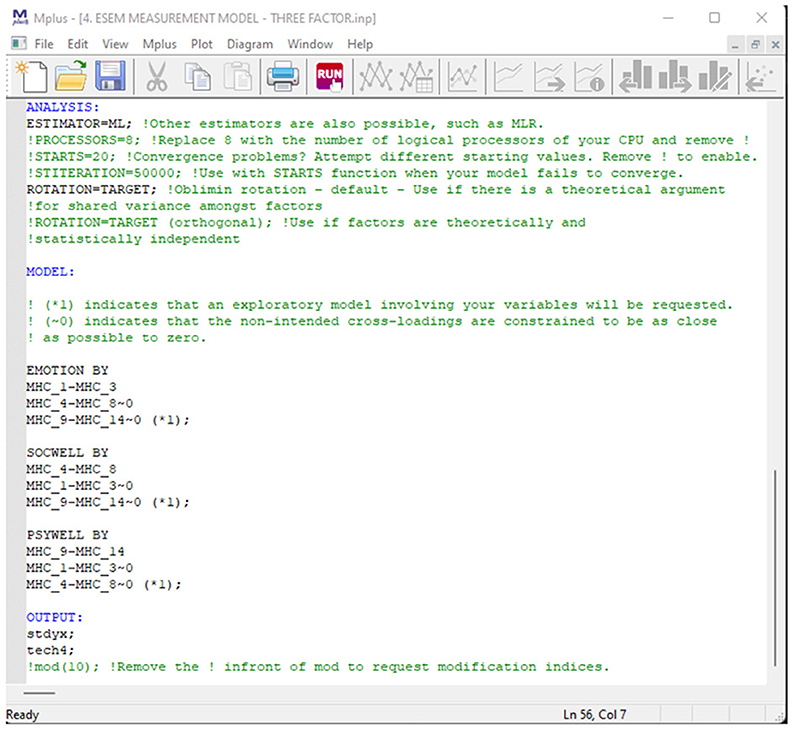Click the PSYWELL BY line
Image resolution: width=794 pixels, height=730 pixels.
tap(67, 535)
